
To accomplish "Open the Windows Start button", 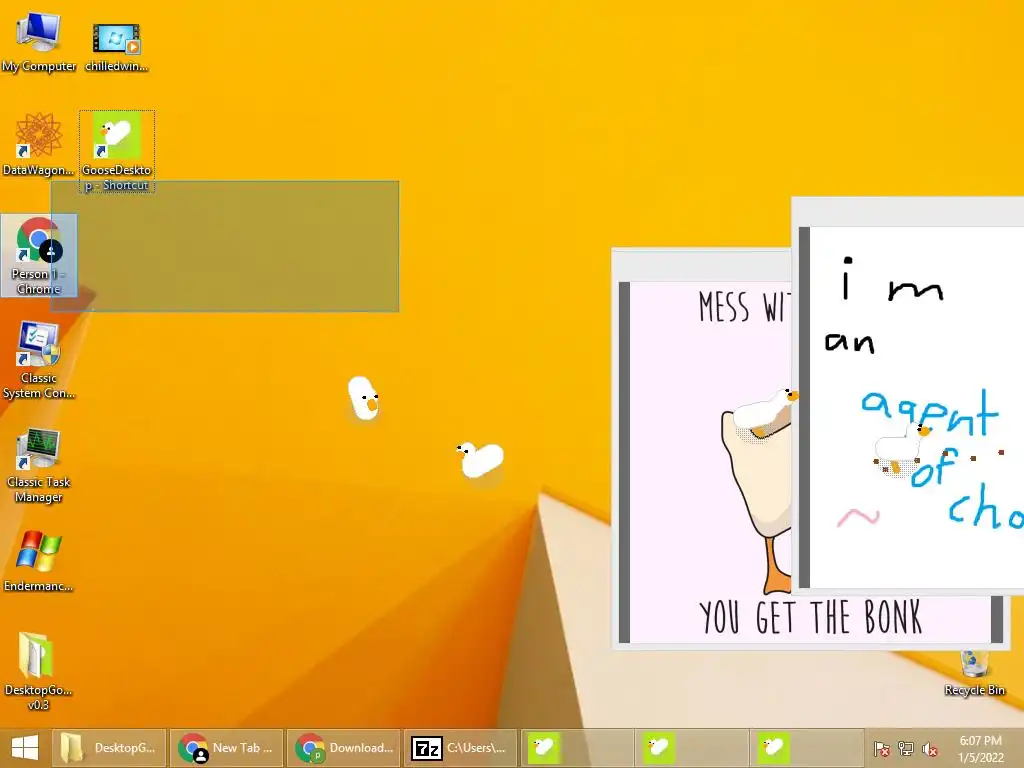I will point(25,748).
